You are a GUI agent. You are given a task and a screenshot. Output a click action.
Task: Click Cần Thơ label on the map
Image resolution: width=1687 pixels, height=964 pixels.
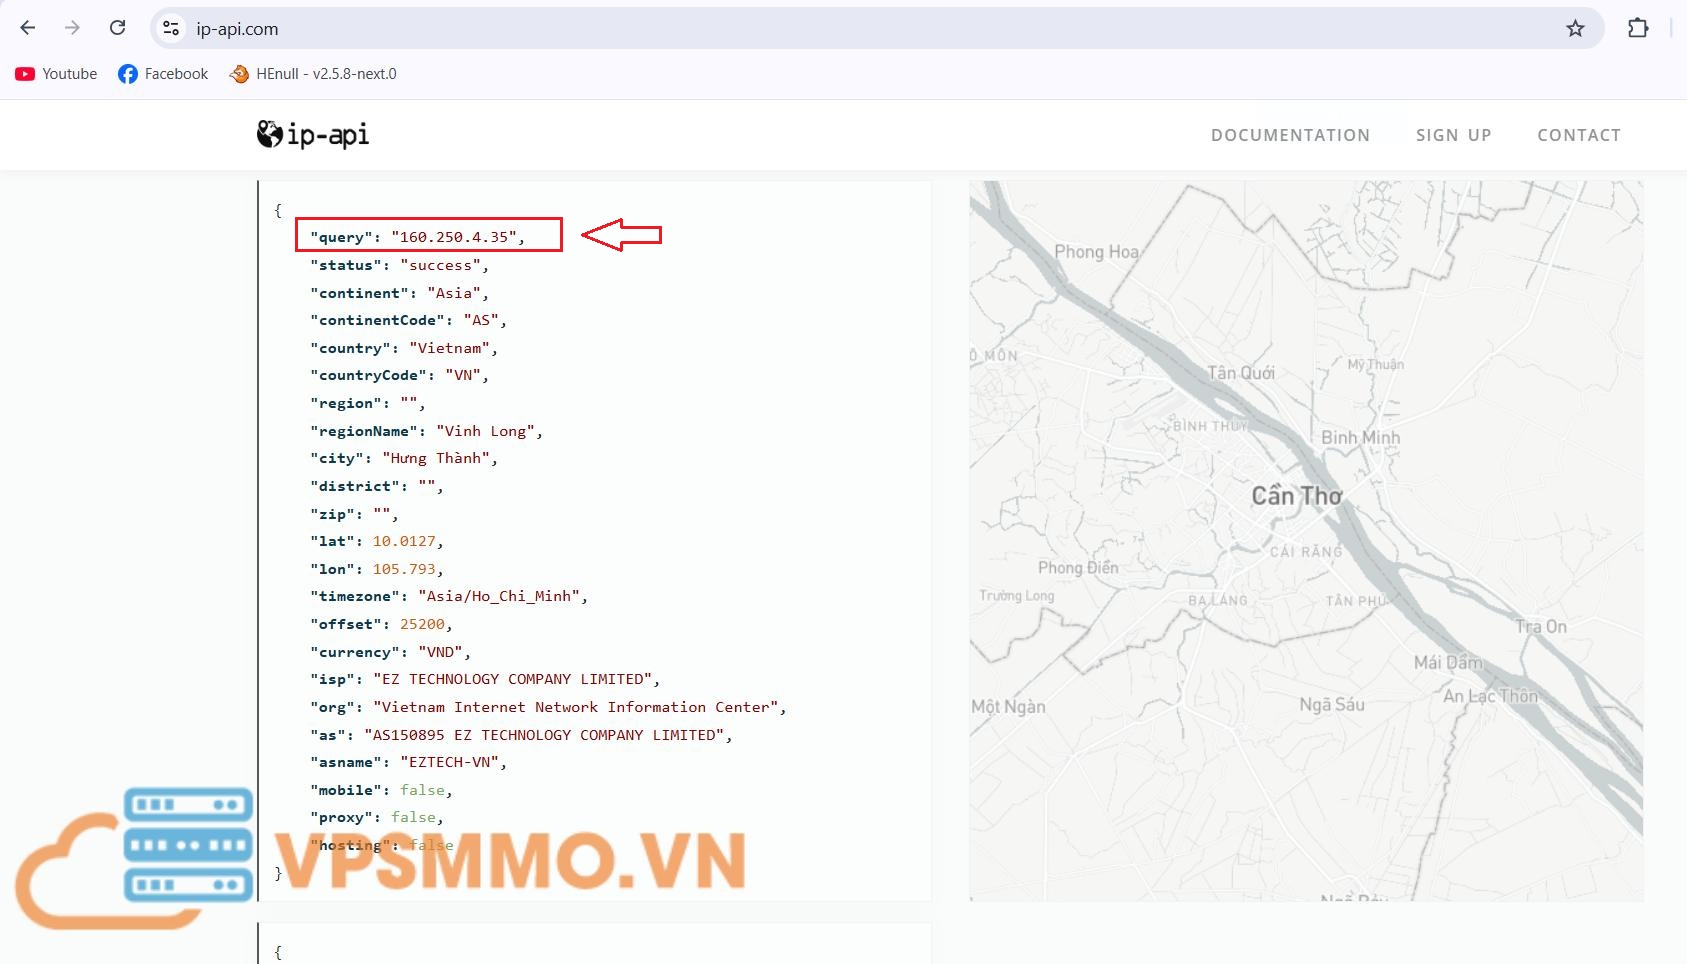click(x=1296, y=496)
